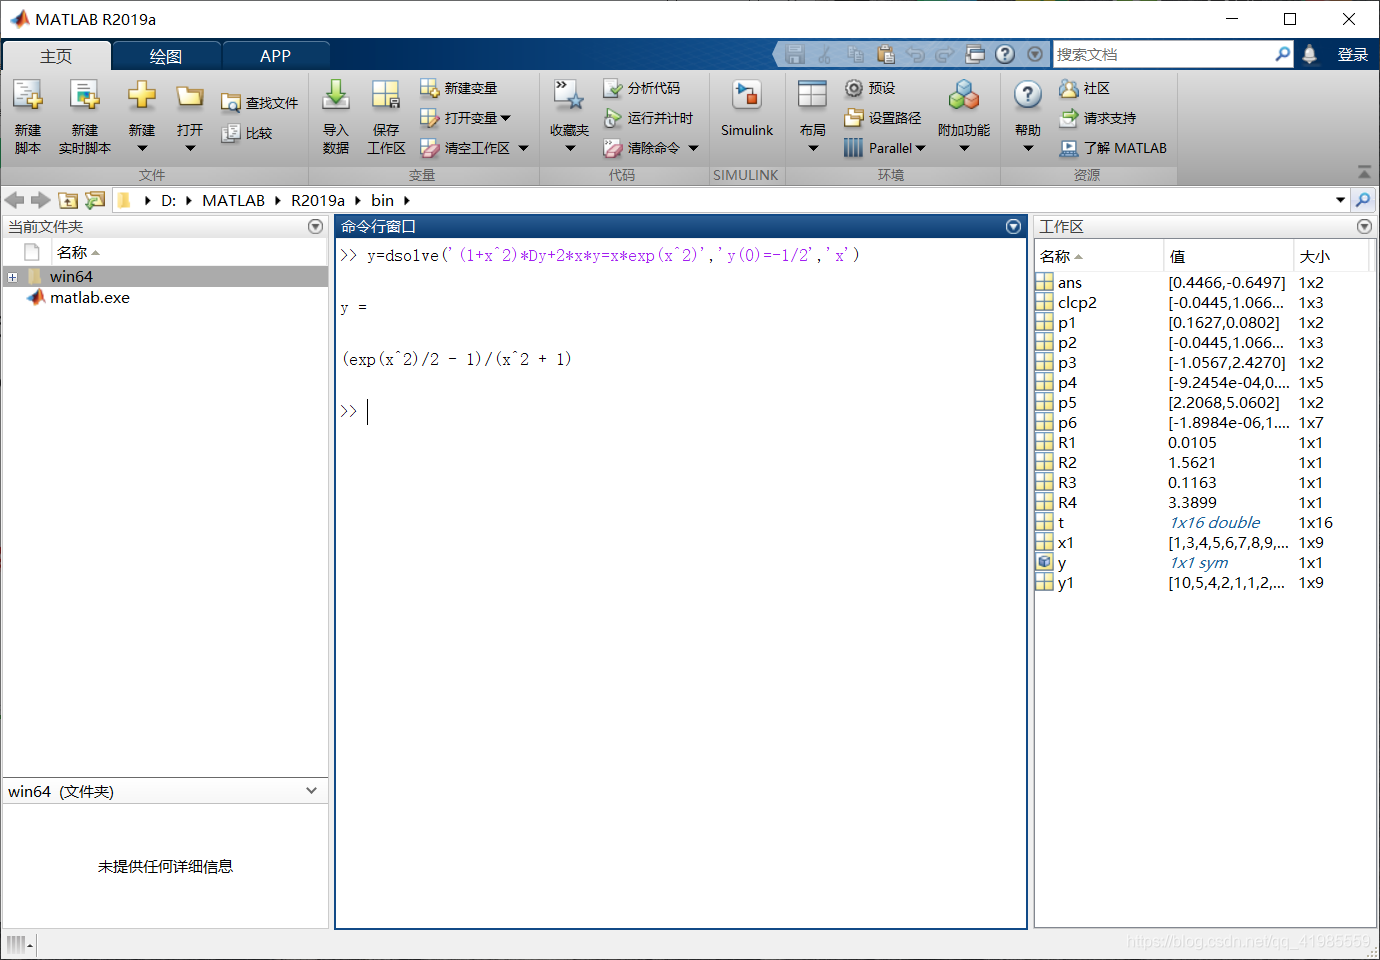Image resolution: width=1380 pixels, height=960 pixels.
Task: Click the Browse for Folder icon
Action: (95, 200)
